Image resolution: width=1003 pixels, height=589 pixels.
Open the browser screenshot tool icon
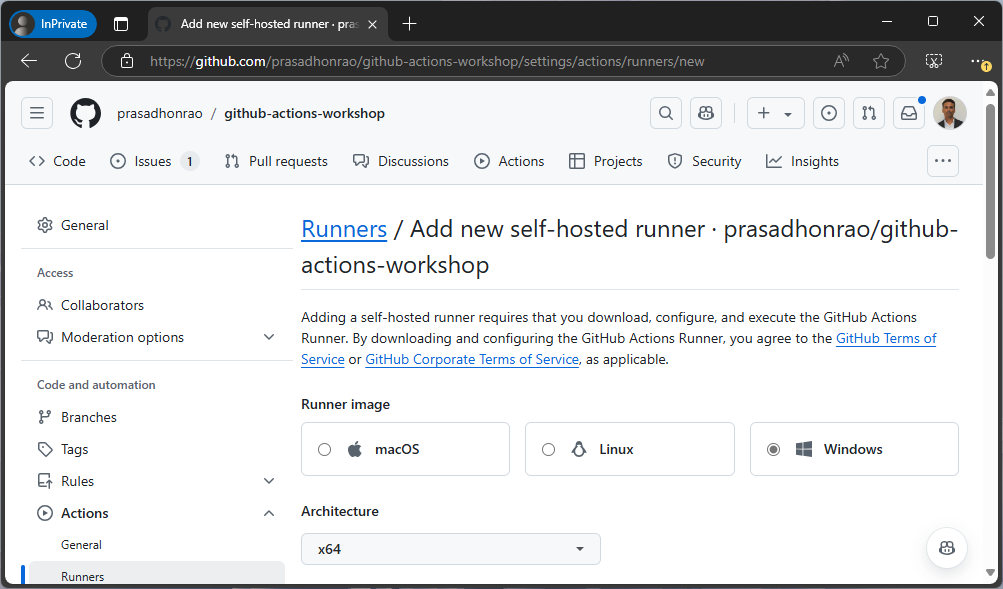934,61
